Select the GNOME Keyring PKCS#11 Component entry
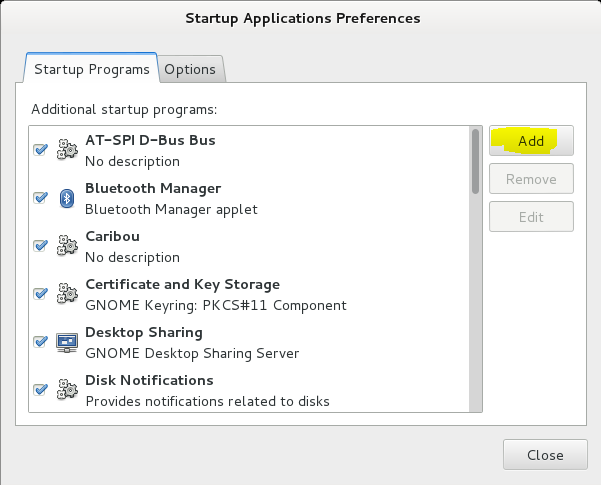 pyautogui.click(x=216, y=306)
